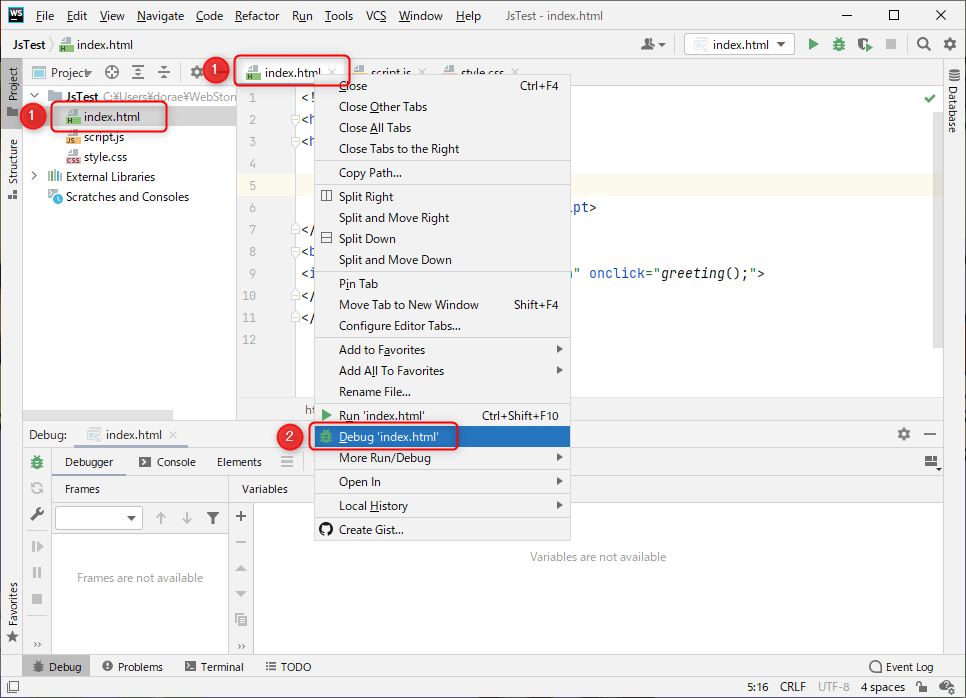Expand Add to Favorites submenu

click(x=442, y=350)
